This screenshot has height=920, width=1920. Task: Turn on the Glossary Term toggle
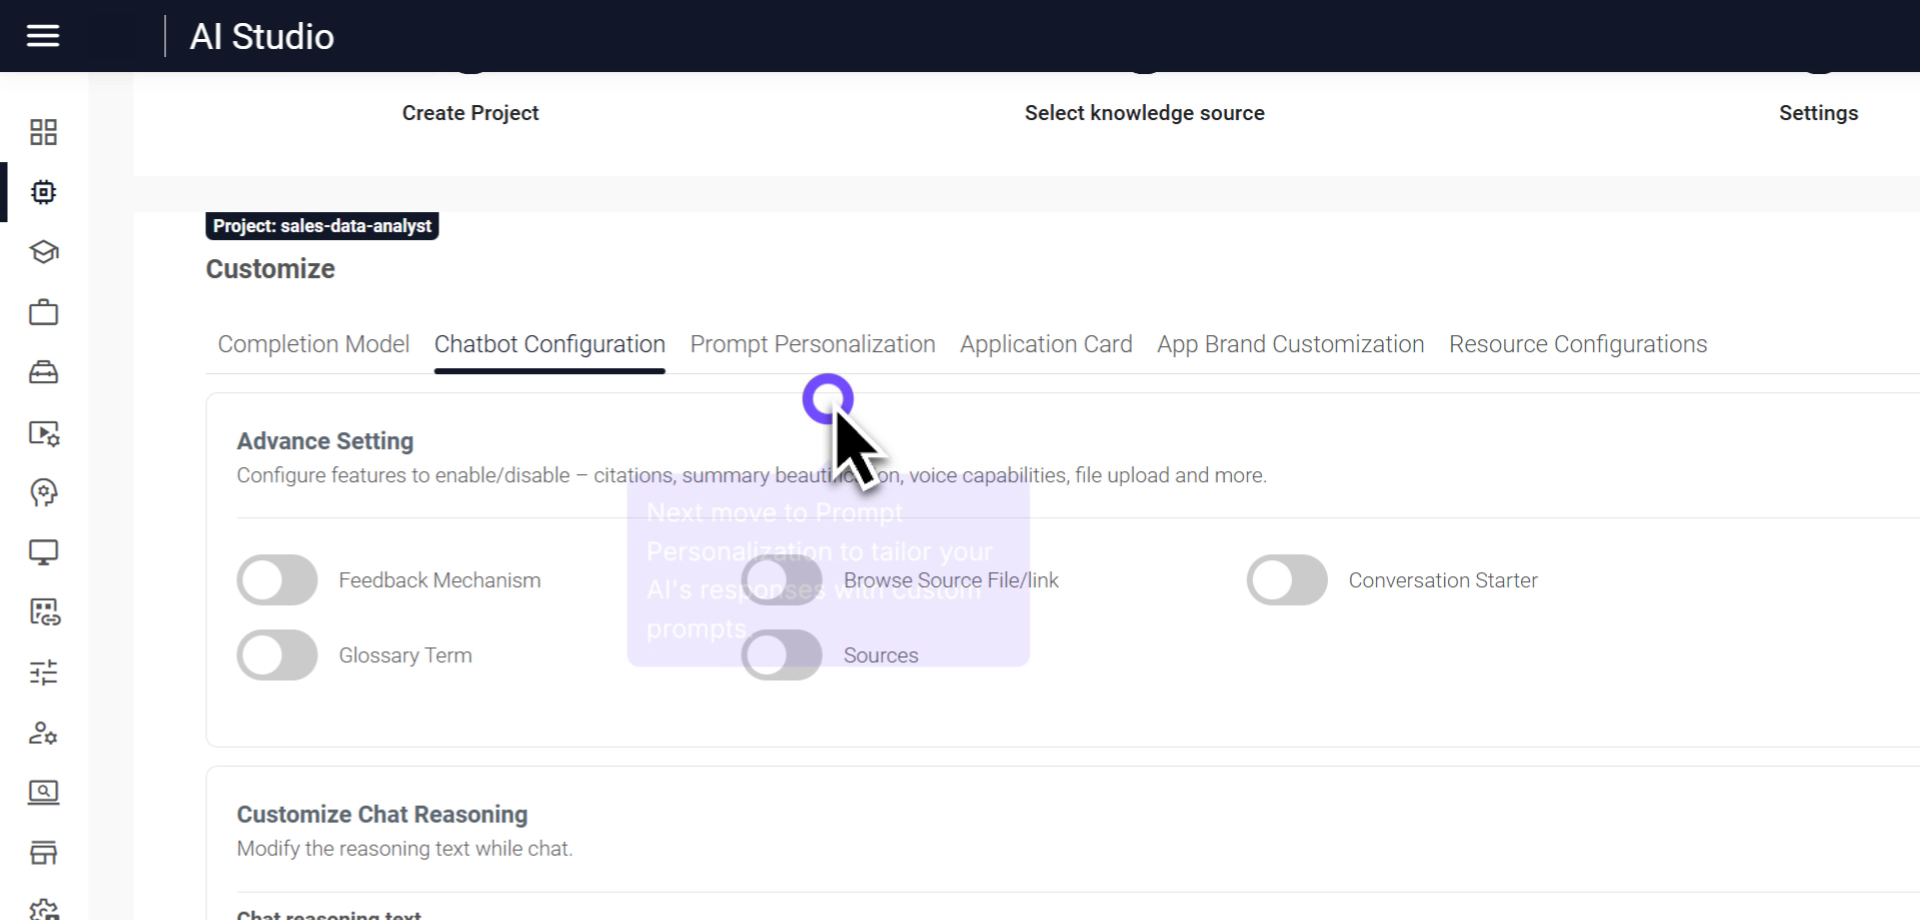[x=277, y=655]
